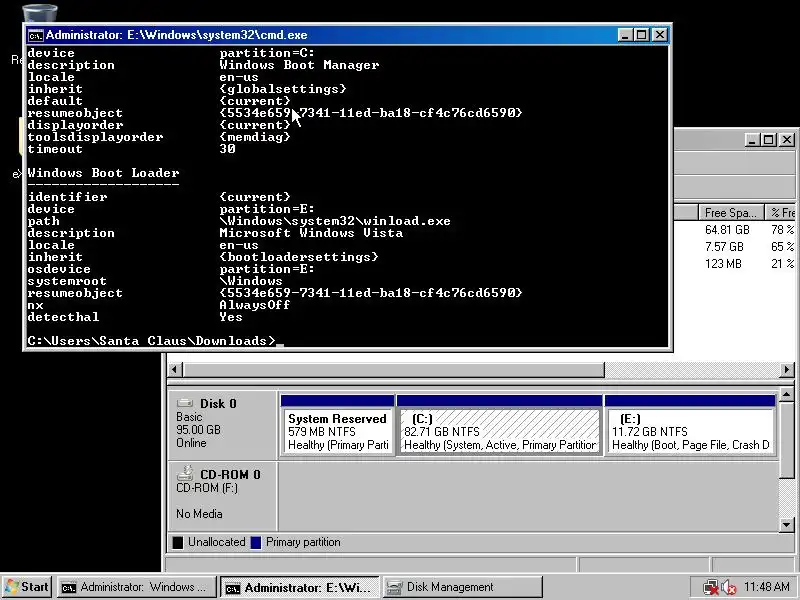This screenshot has height=600, width=800.
Task: Select the (C:) 82.71 GB partition block
Action: [499, 425]
